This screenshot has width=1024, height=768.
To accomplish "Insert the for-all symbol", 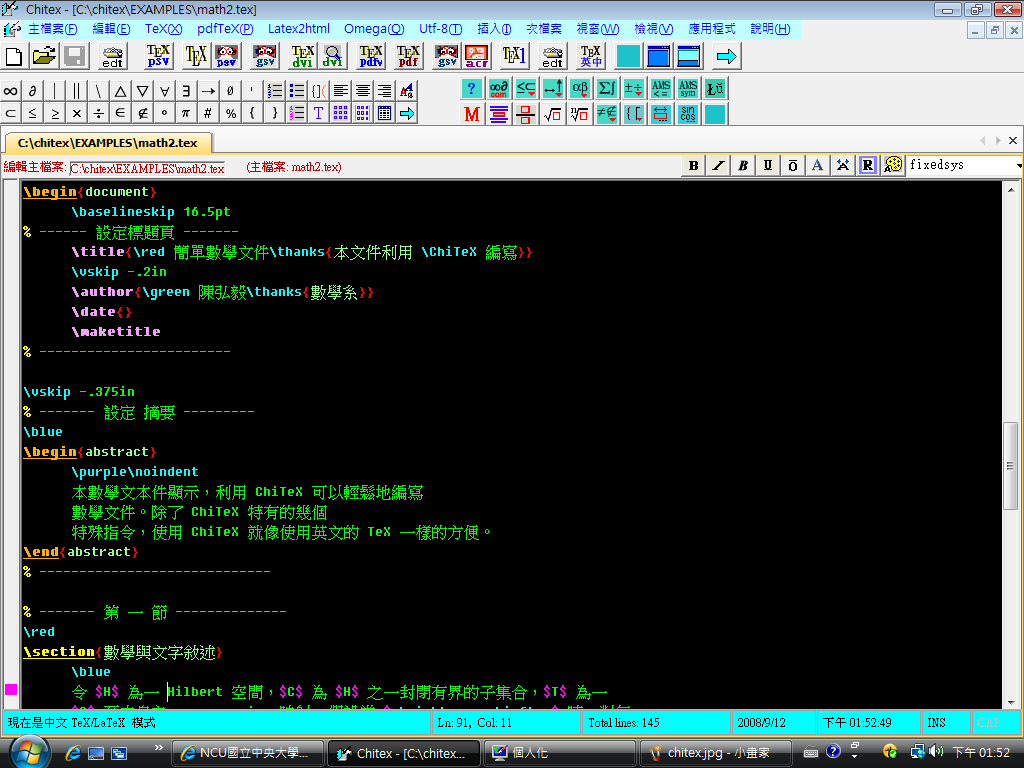I will coord(165,91).
